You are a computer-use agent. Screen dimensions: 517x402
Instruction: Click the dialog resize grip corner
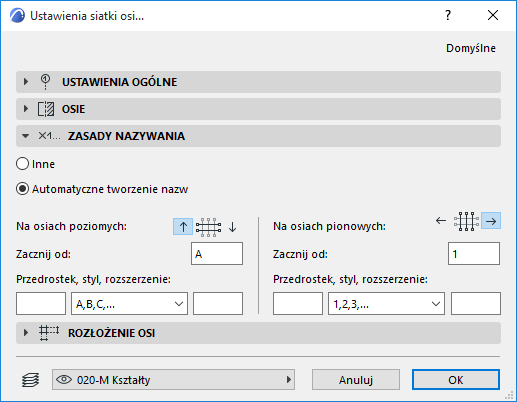tap(509, 395)
